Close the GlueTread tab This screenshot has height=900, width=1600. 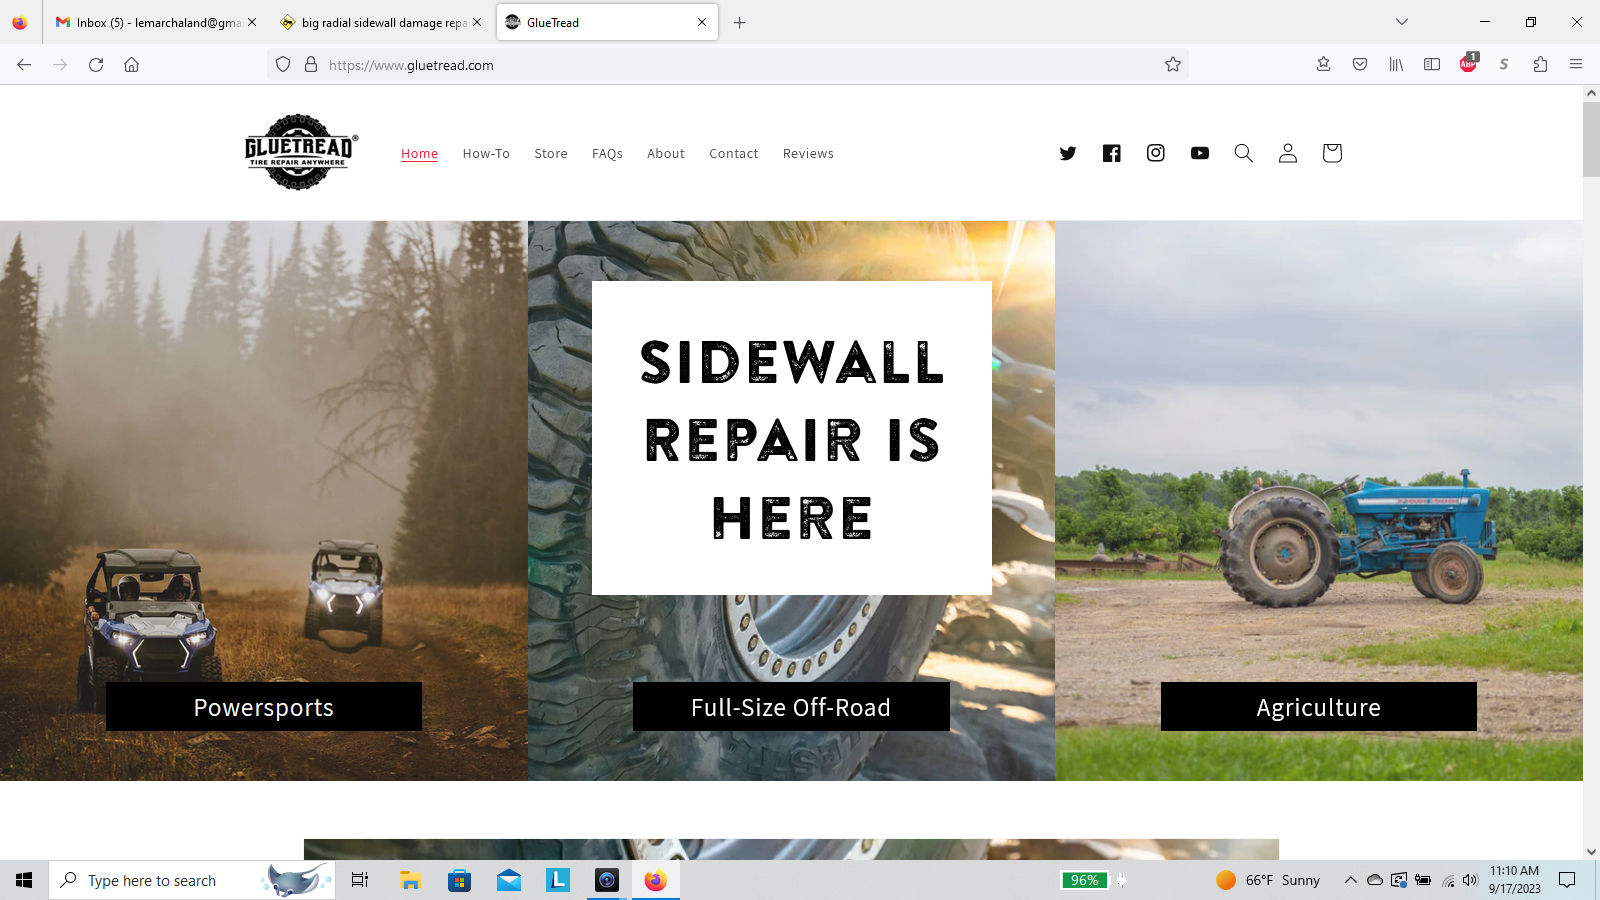[702, 22]
